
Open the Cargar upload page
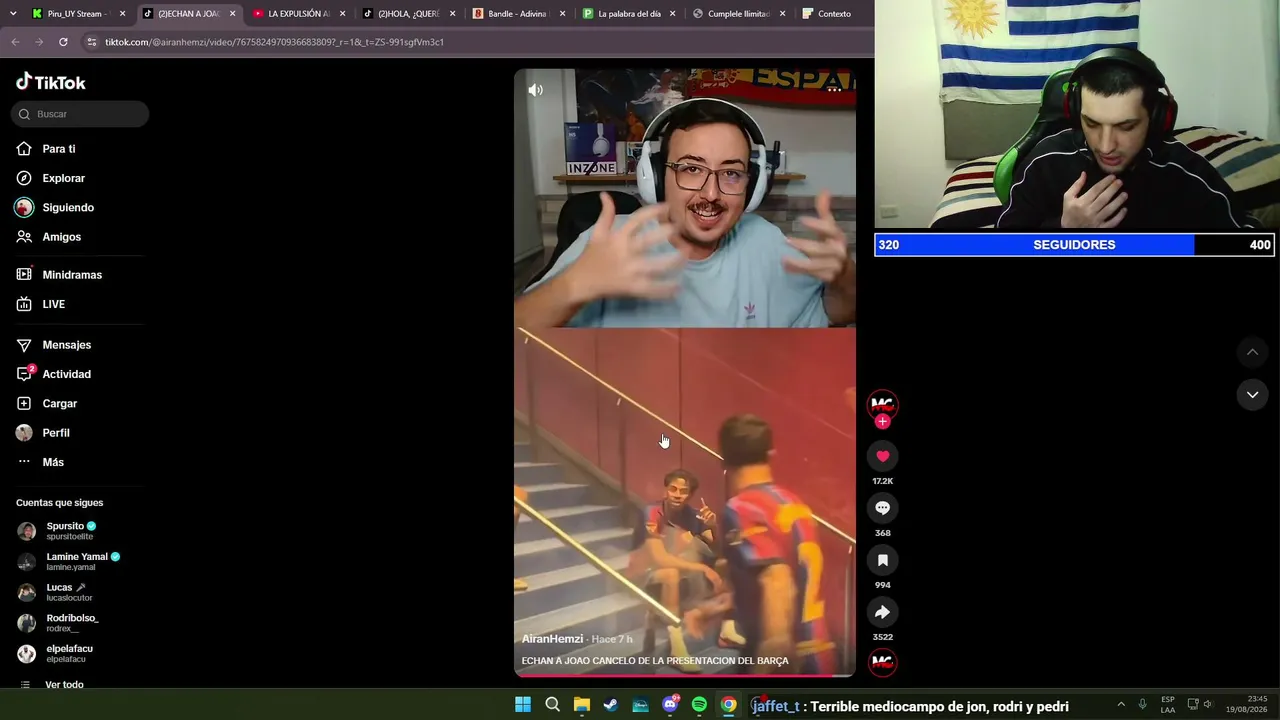coord(47,404)
